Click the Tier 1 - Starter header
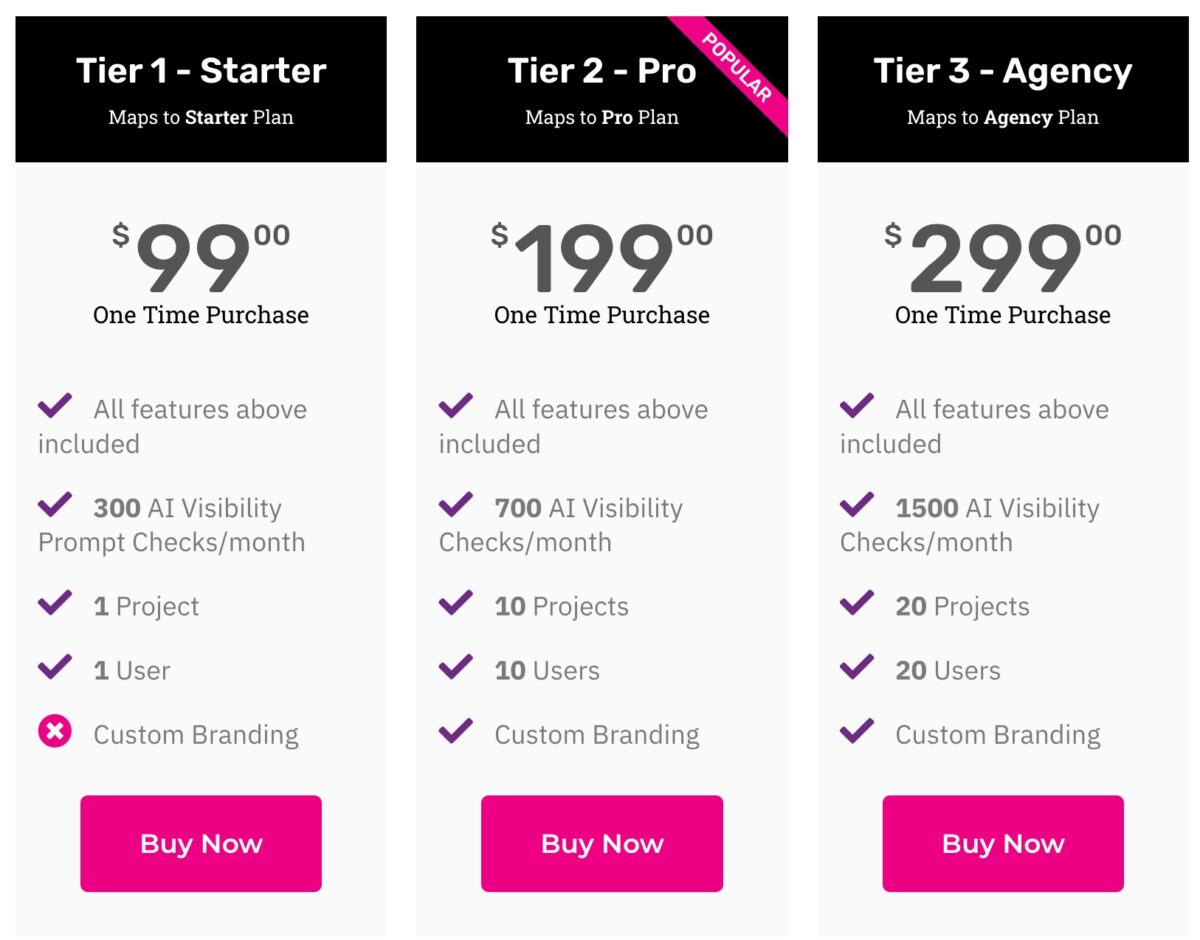Screen dimensions: 1200x940 (x=200, y=70)
